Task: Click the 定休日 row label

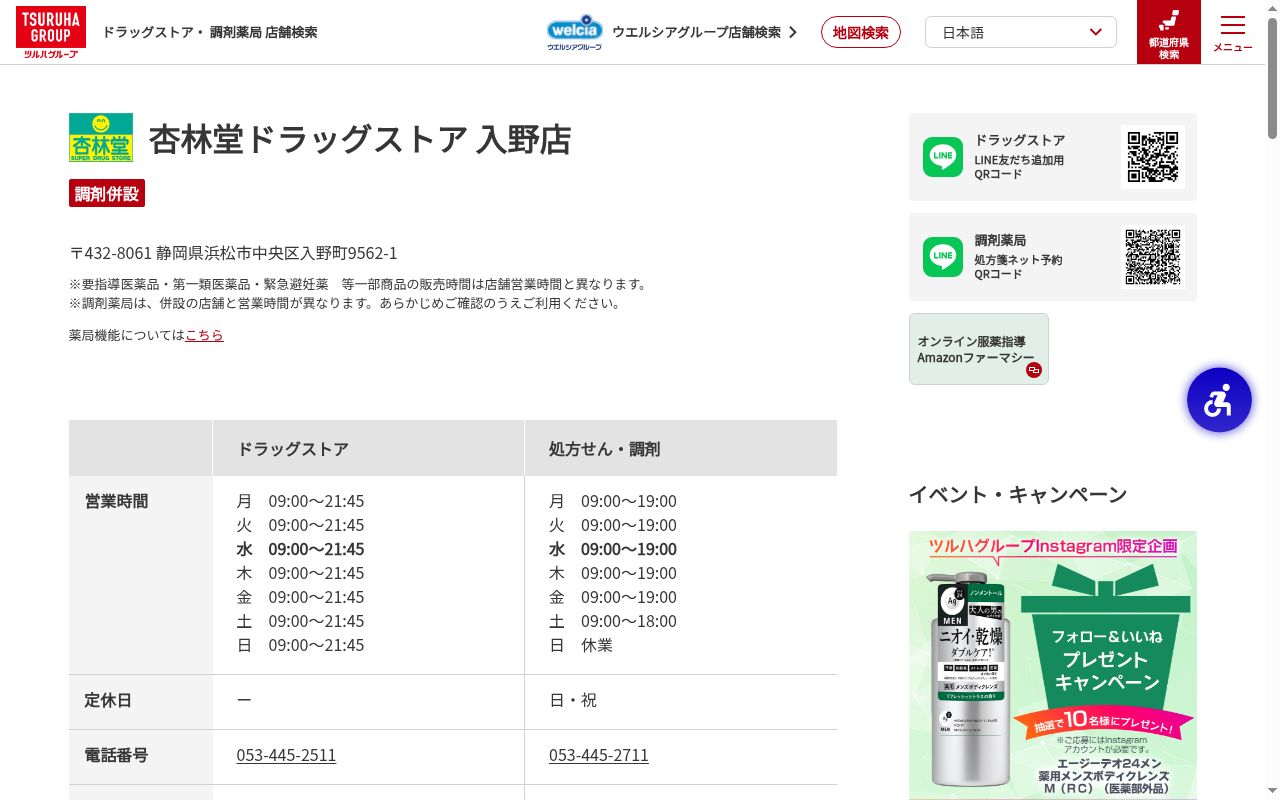Action: click(108, 700)
